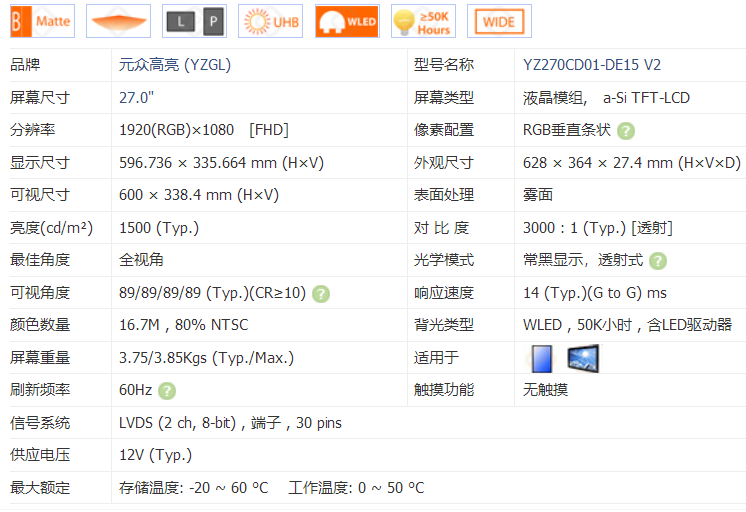The image size is (746, 512).
Task: Click brightness value 1500 (Typ.)
Action: click(159, 228)
